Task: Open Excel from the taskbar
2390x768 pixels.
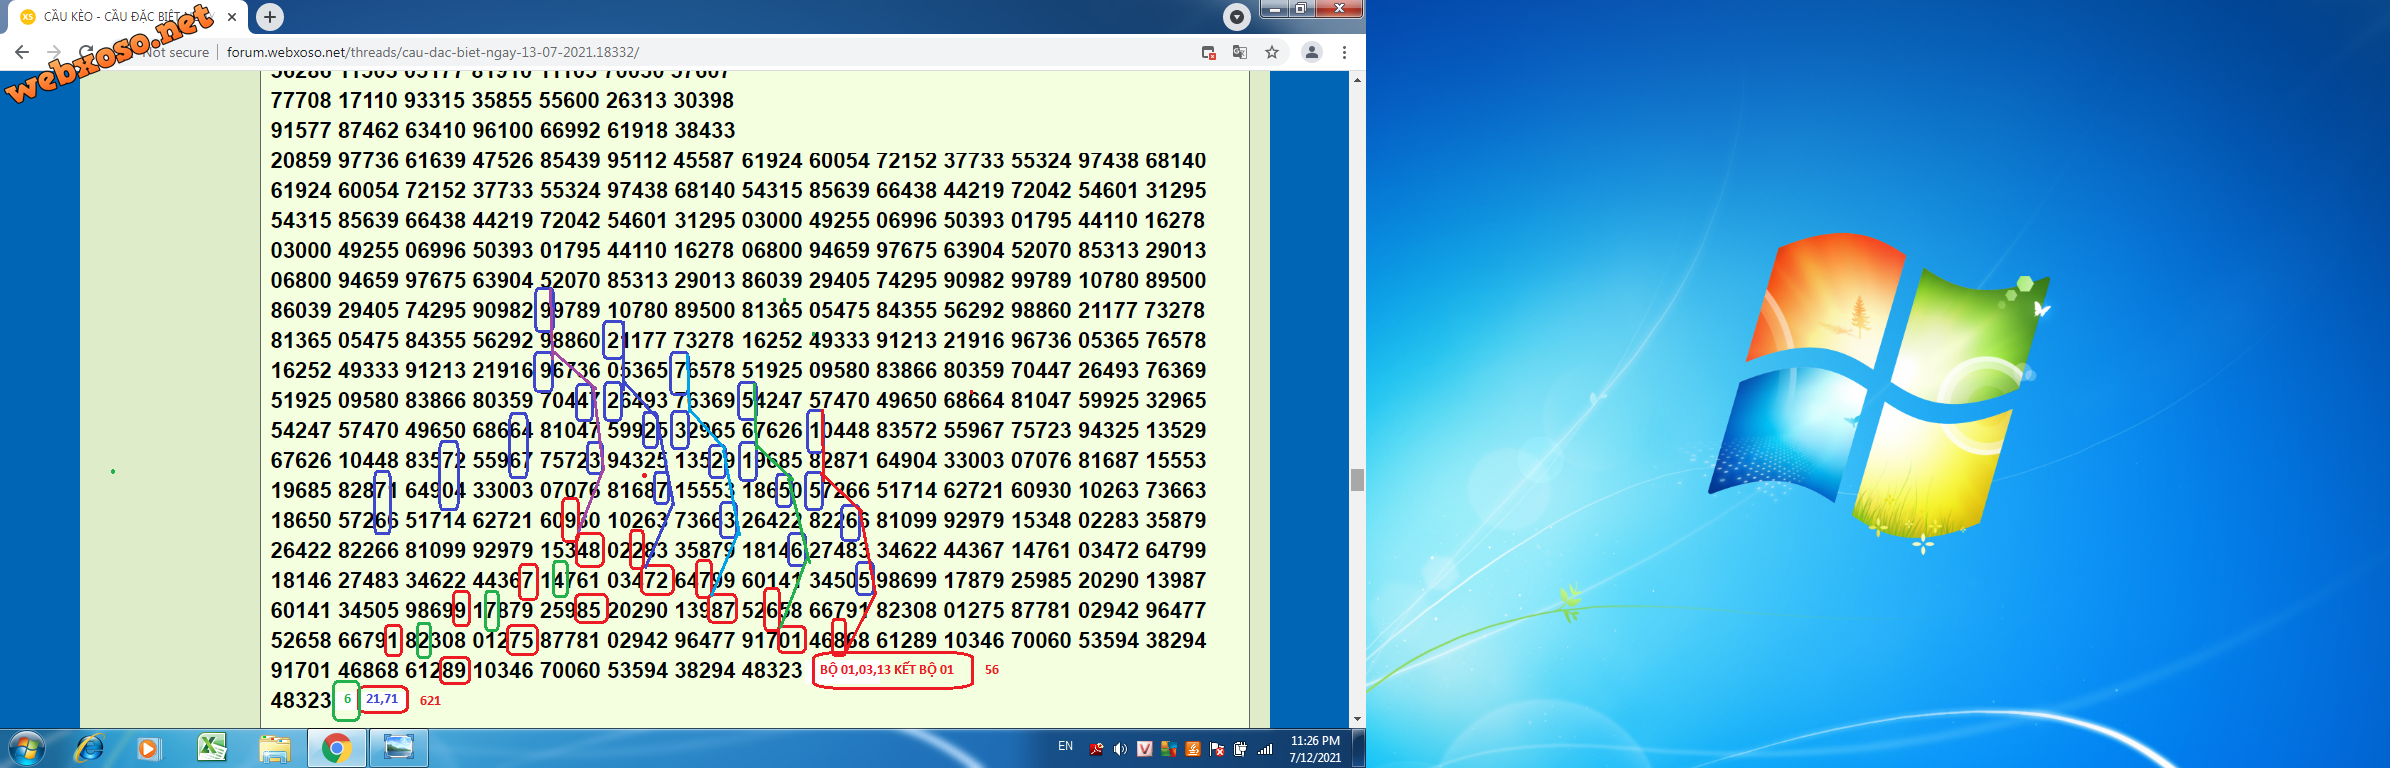Action: 212,748
